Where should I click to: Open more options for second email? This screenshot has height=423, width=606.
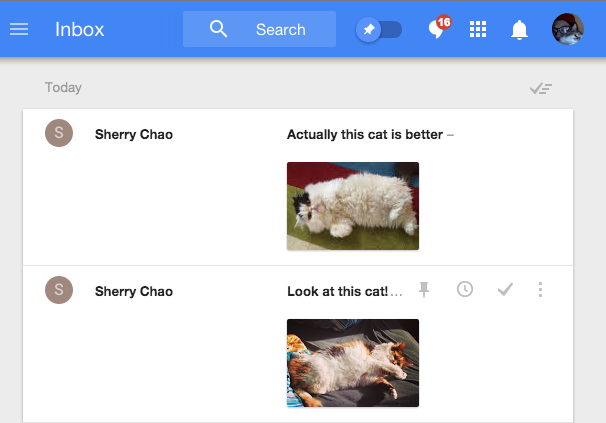point(541,290)
